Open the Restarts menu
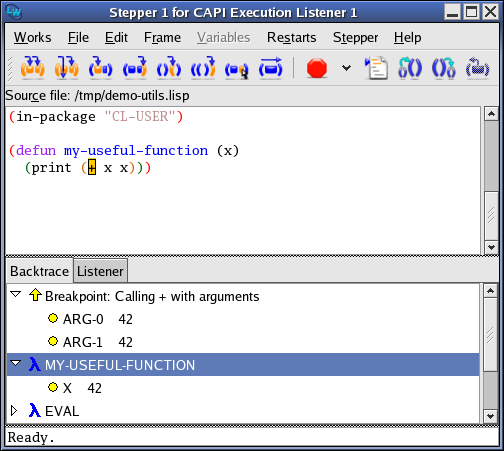Screen dimensions: 504x451 (x=291, y=37)
